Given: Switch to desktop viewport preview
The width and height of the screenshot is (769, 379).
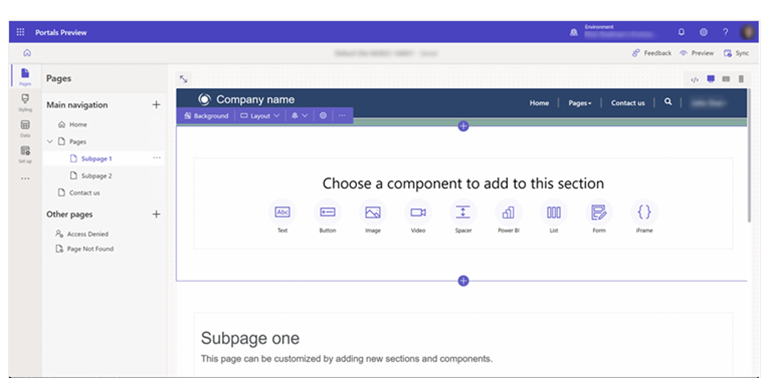Looking at the screenshot, I should coord(711,79).
